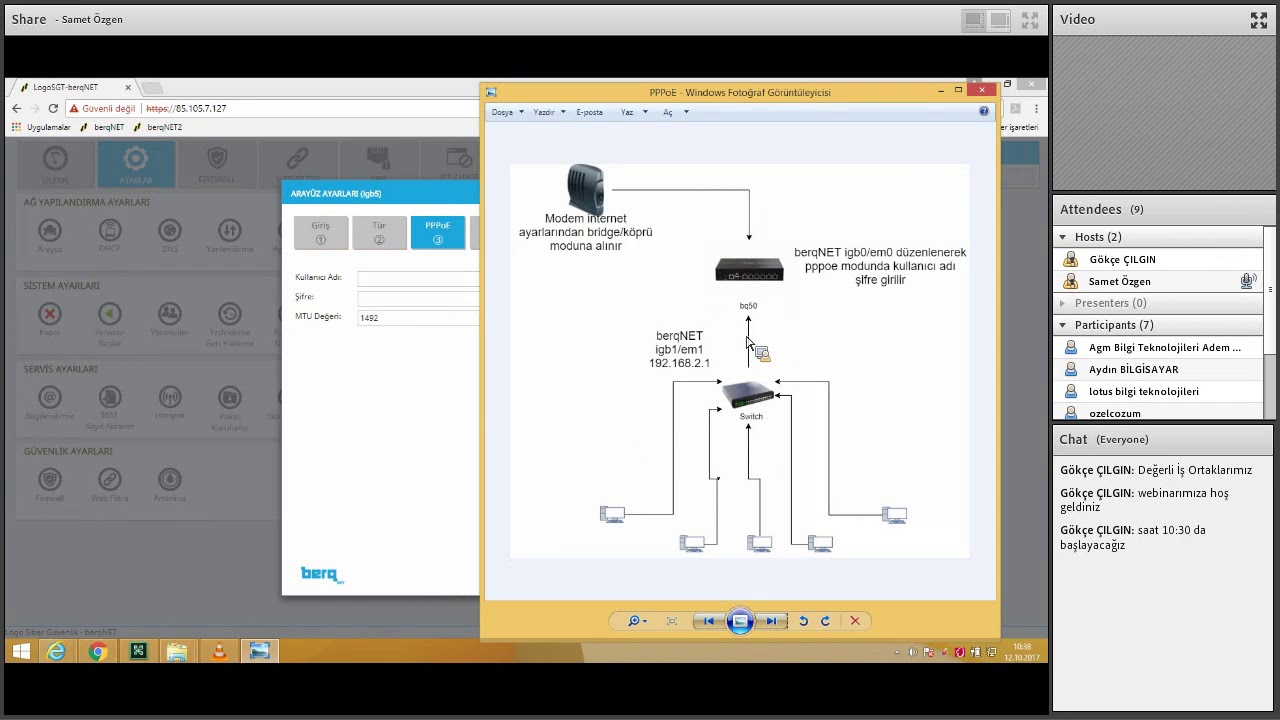The width and height of the screenshot is (1280, 720).
Task: Toggle full screen for Share pod
Action: coord(1029,20)
